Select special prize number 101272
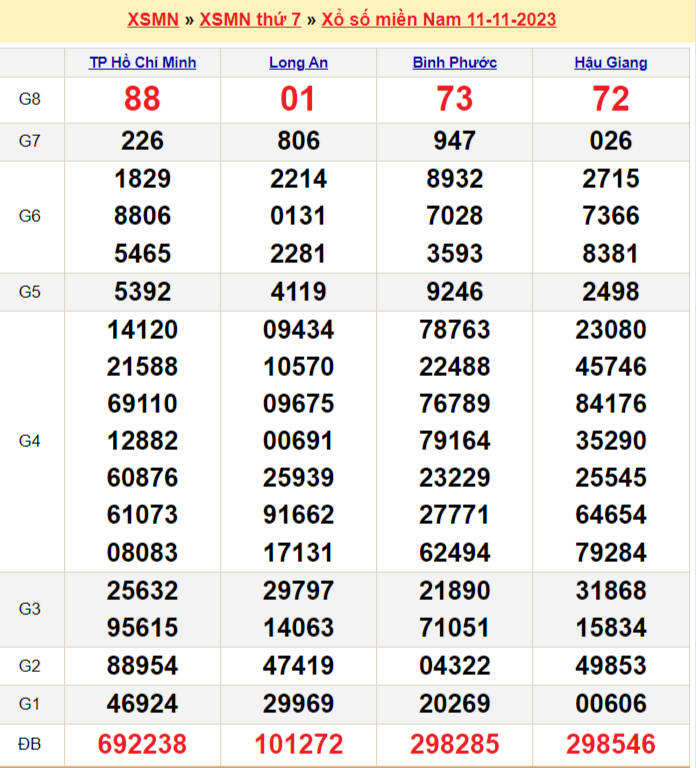Viewport: 696px width, 768px height. 298,744
